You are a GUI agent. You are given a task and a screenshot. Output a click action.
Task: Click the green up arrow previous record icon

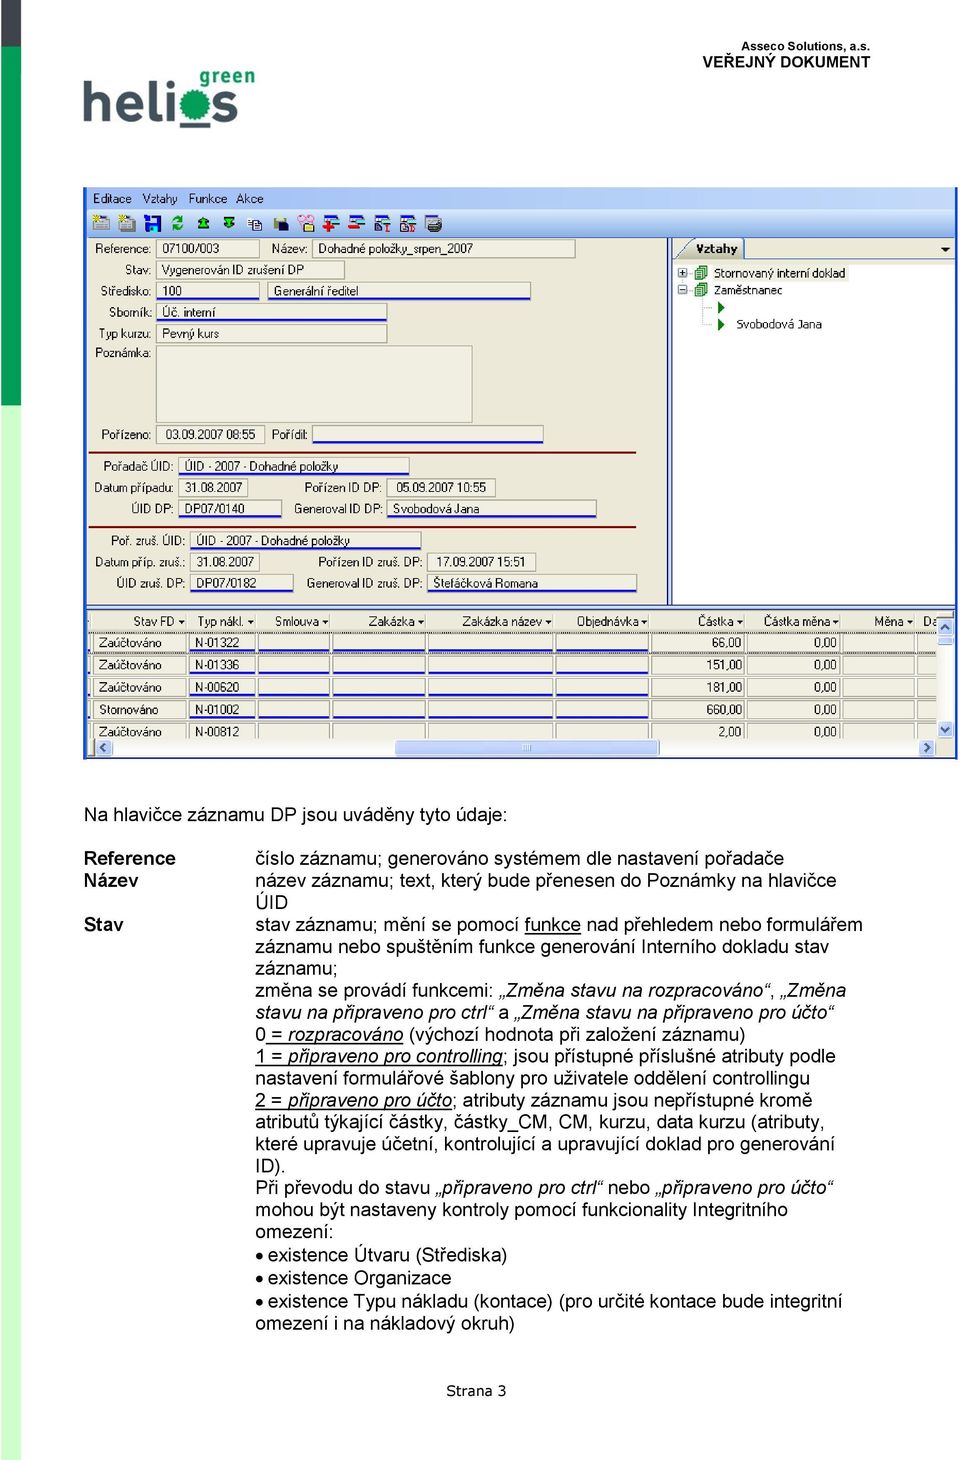tap(203, 224)
